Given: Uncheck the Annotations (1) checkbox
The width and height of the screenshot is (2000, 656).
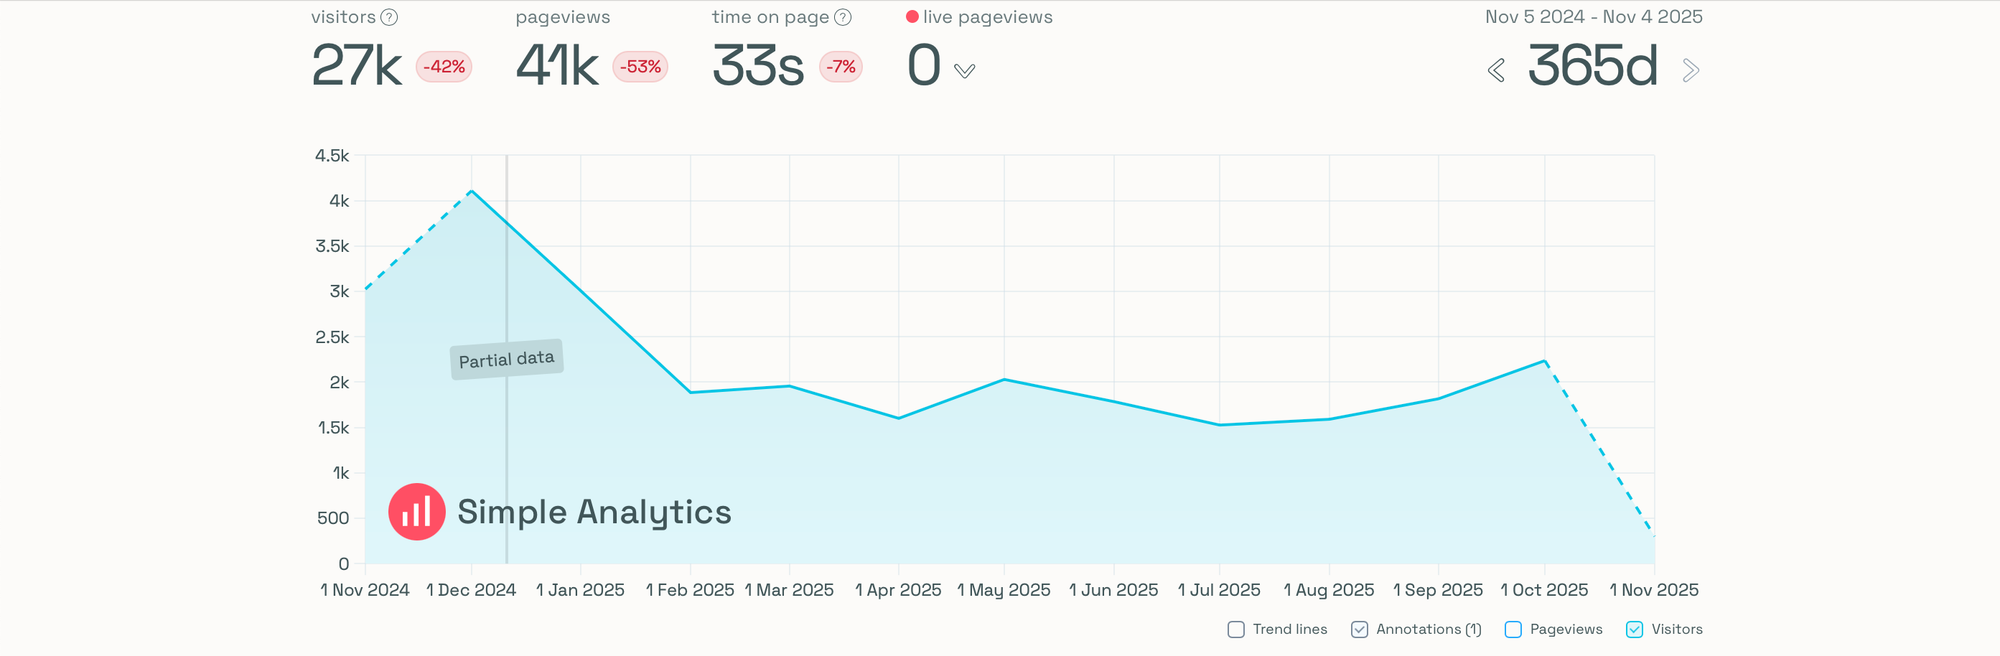Looking at the screenshot, I should click(x=1360, y=630).
